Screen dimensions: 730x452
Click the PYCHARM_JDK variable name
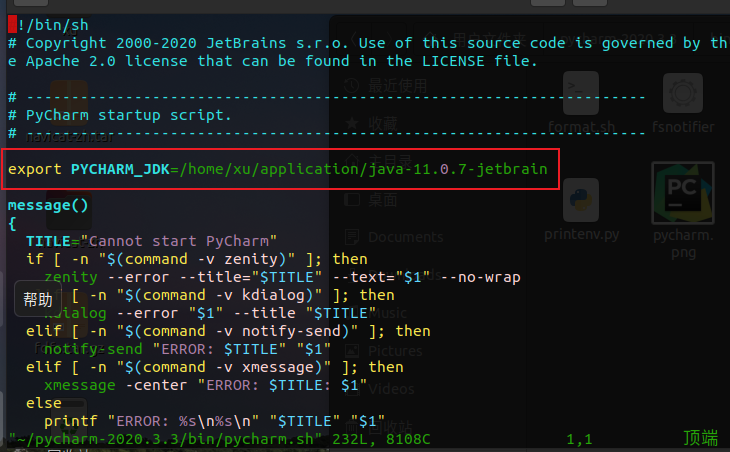[x=120, y=169]
